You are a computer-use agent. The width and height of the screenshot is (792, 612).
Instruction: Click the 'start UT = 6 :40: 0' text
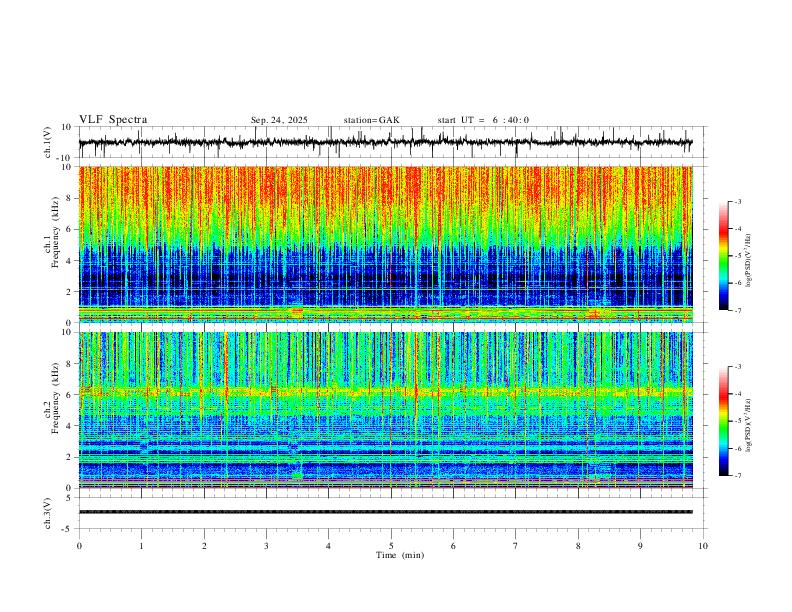point(483,120)
